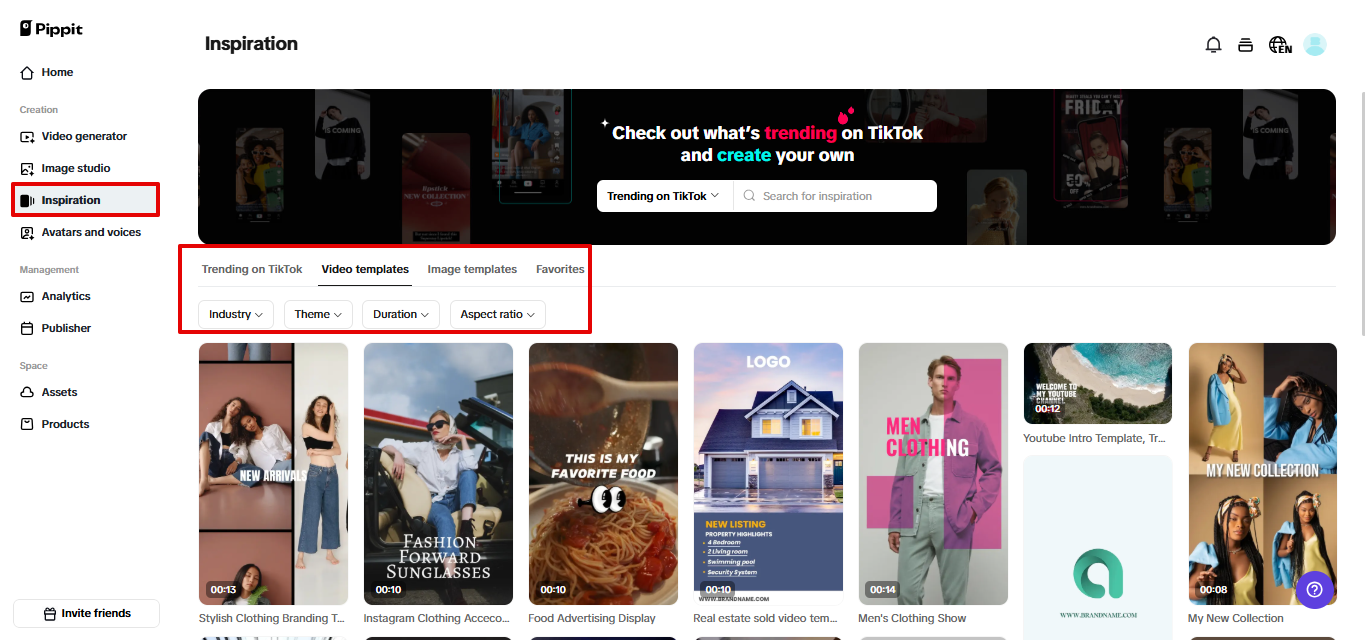Click the 'Youtube Intro Template, Tr...' title
Screen dimensions: 1365x640
(1094, 438)
